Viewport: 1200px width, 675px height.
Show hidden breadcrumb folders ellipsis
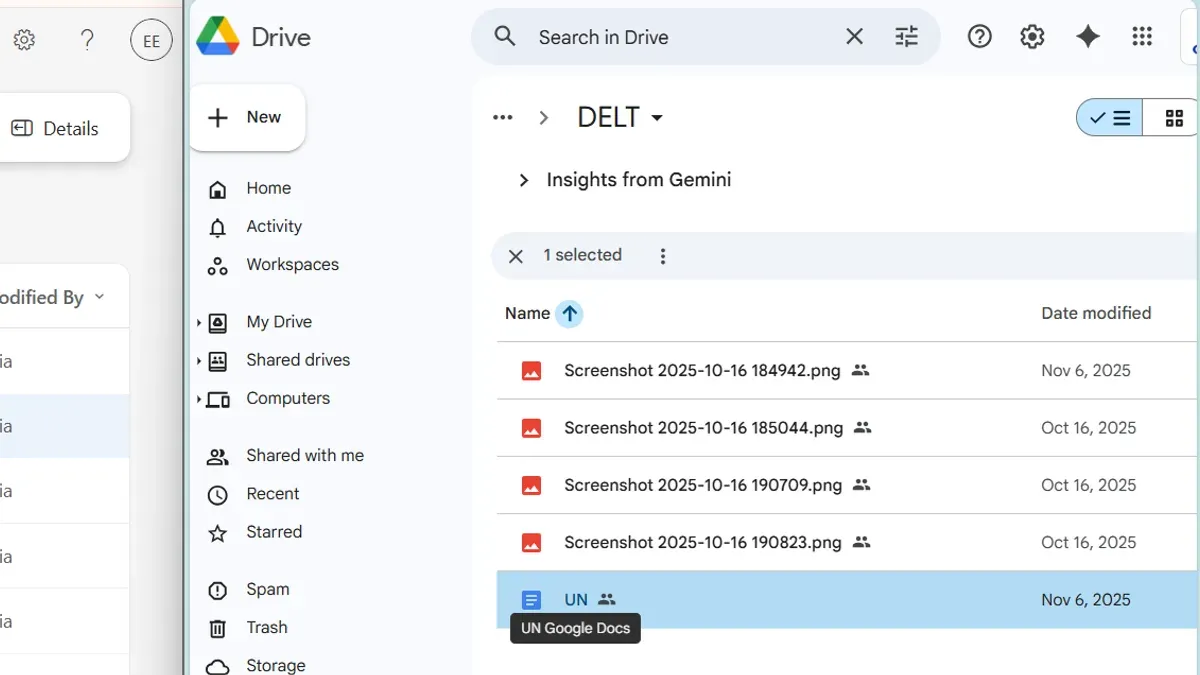point(502,118)
